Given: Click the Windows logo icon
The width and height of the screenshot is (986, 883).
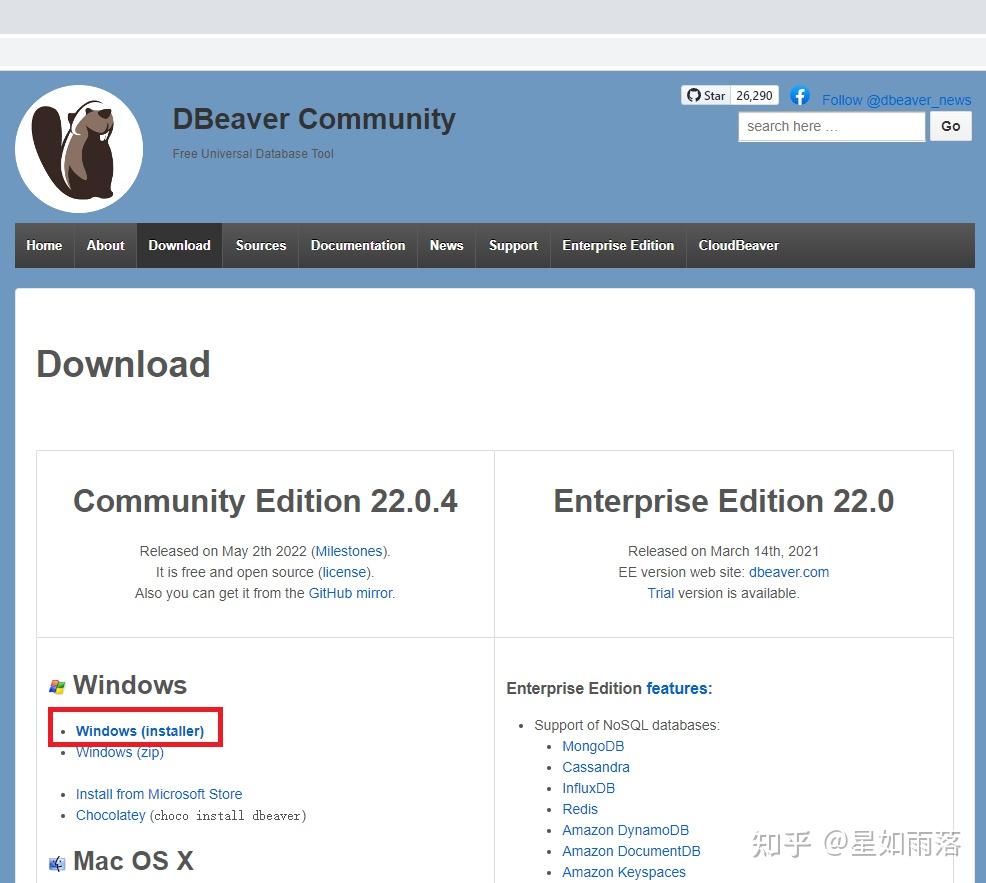Looking at the screenshot, I should [x=57, y=687].
